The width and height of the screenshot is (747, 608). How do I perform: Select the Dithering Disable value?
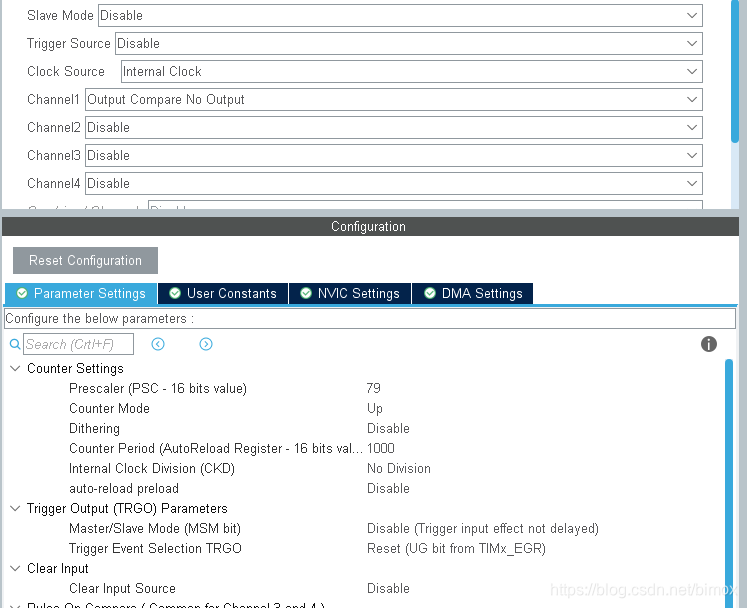pos(388,428)
